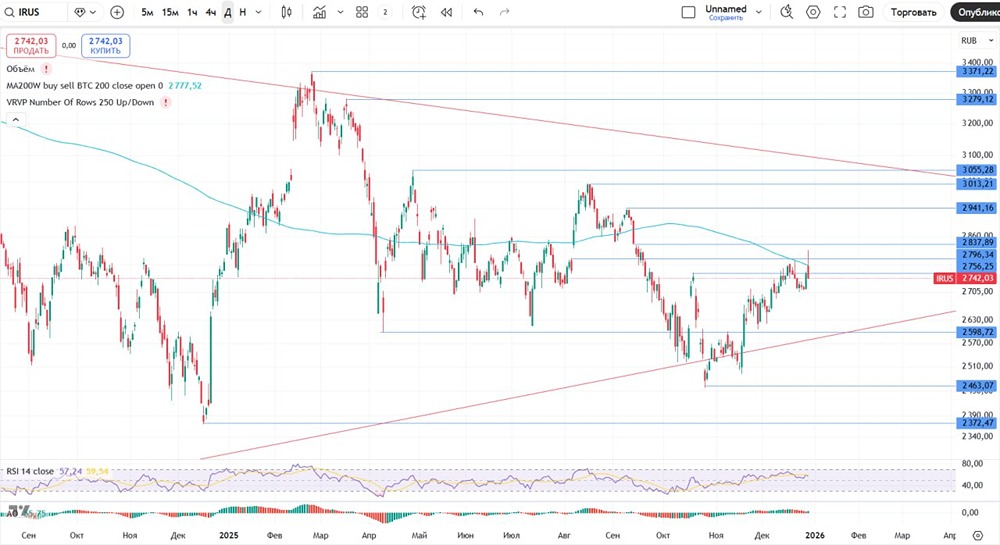Click the 2837,89 price axis label

click(976, 242)
